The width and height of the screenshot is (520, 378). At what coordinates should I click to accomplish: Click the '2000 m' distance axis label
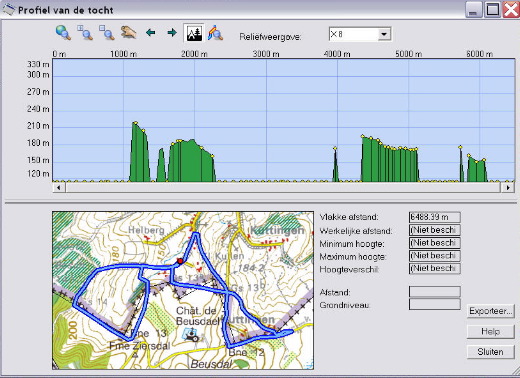[194, 54]
